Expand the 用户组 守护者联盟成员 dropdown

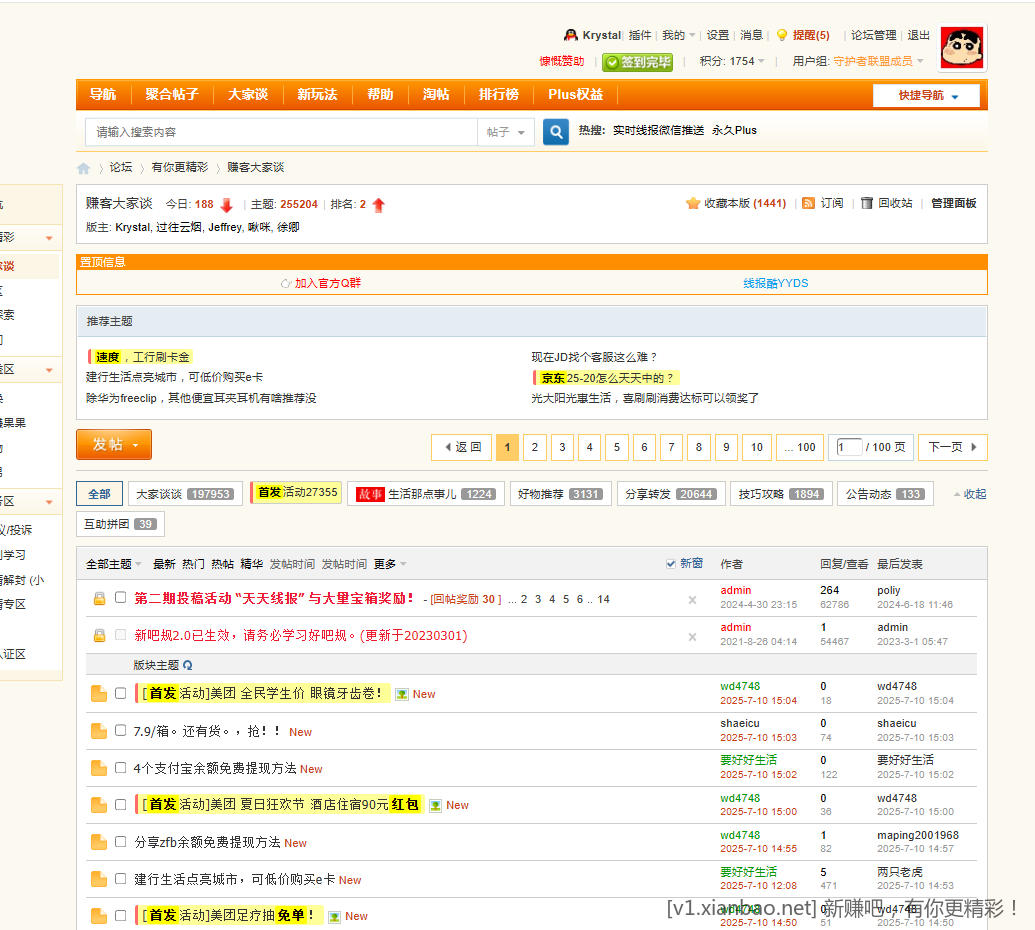point(857,61)
